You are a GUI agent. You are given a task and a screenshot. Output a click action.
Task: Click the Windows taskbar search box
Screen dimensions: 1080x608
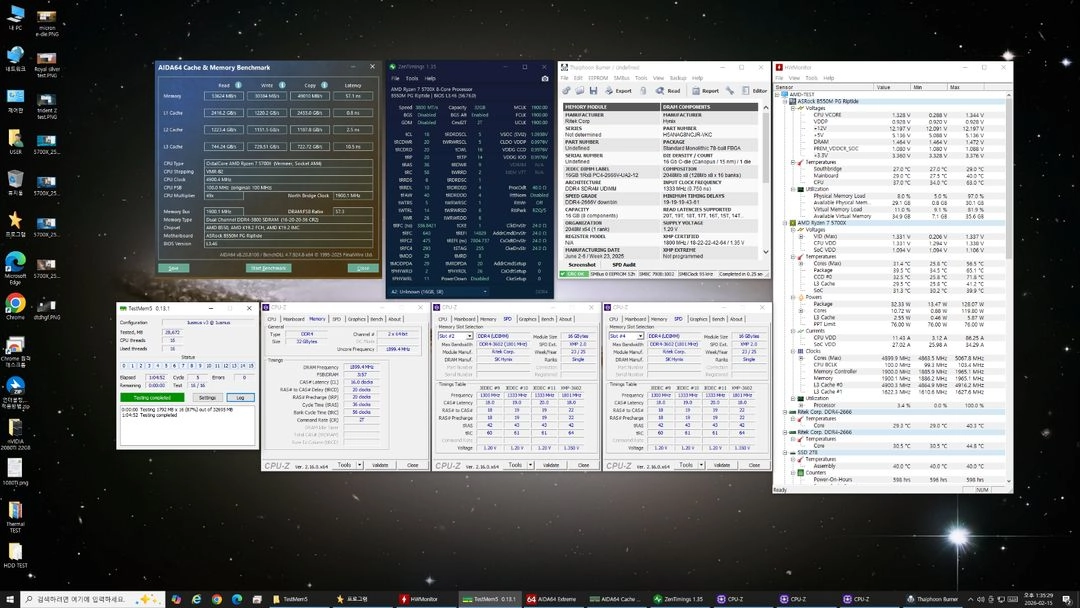(93, 599)
